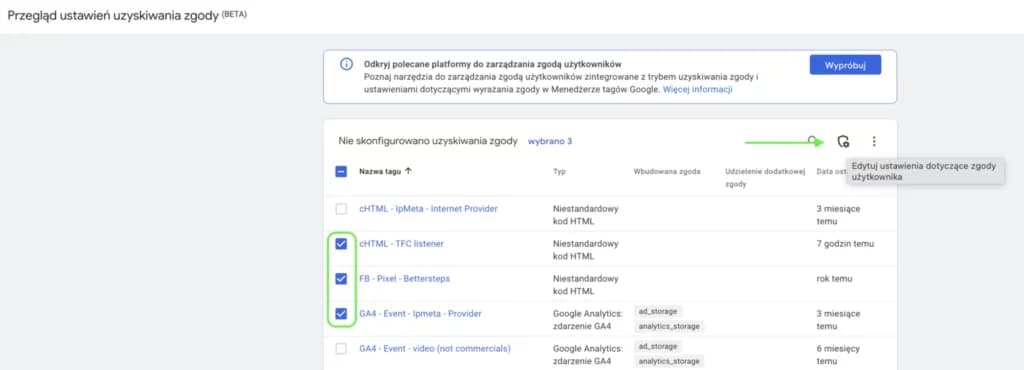Viewport: 1024px width, 370px height.
Task: Open the three-dot more options menu
Action: 874,141
